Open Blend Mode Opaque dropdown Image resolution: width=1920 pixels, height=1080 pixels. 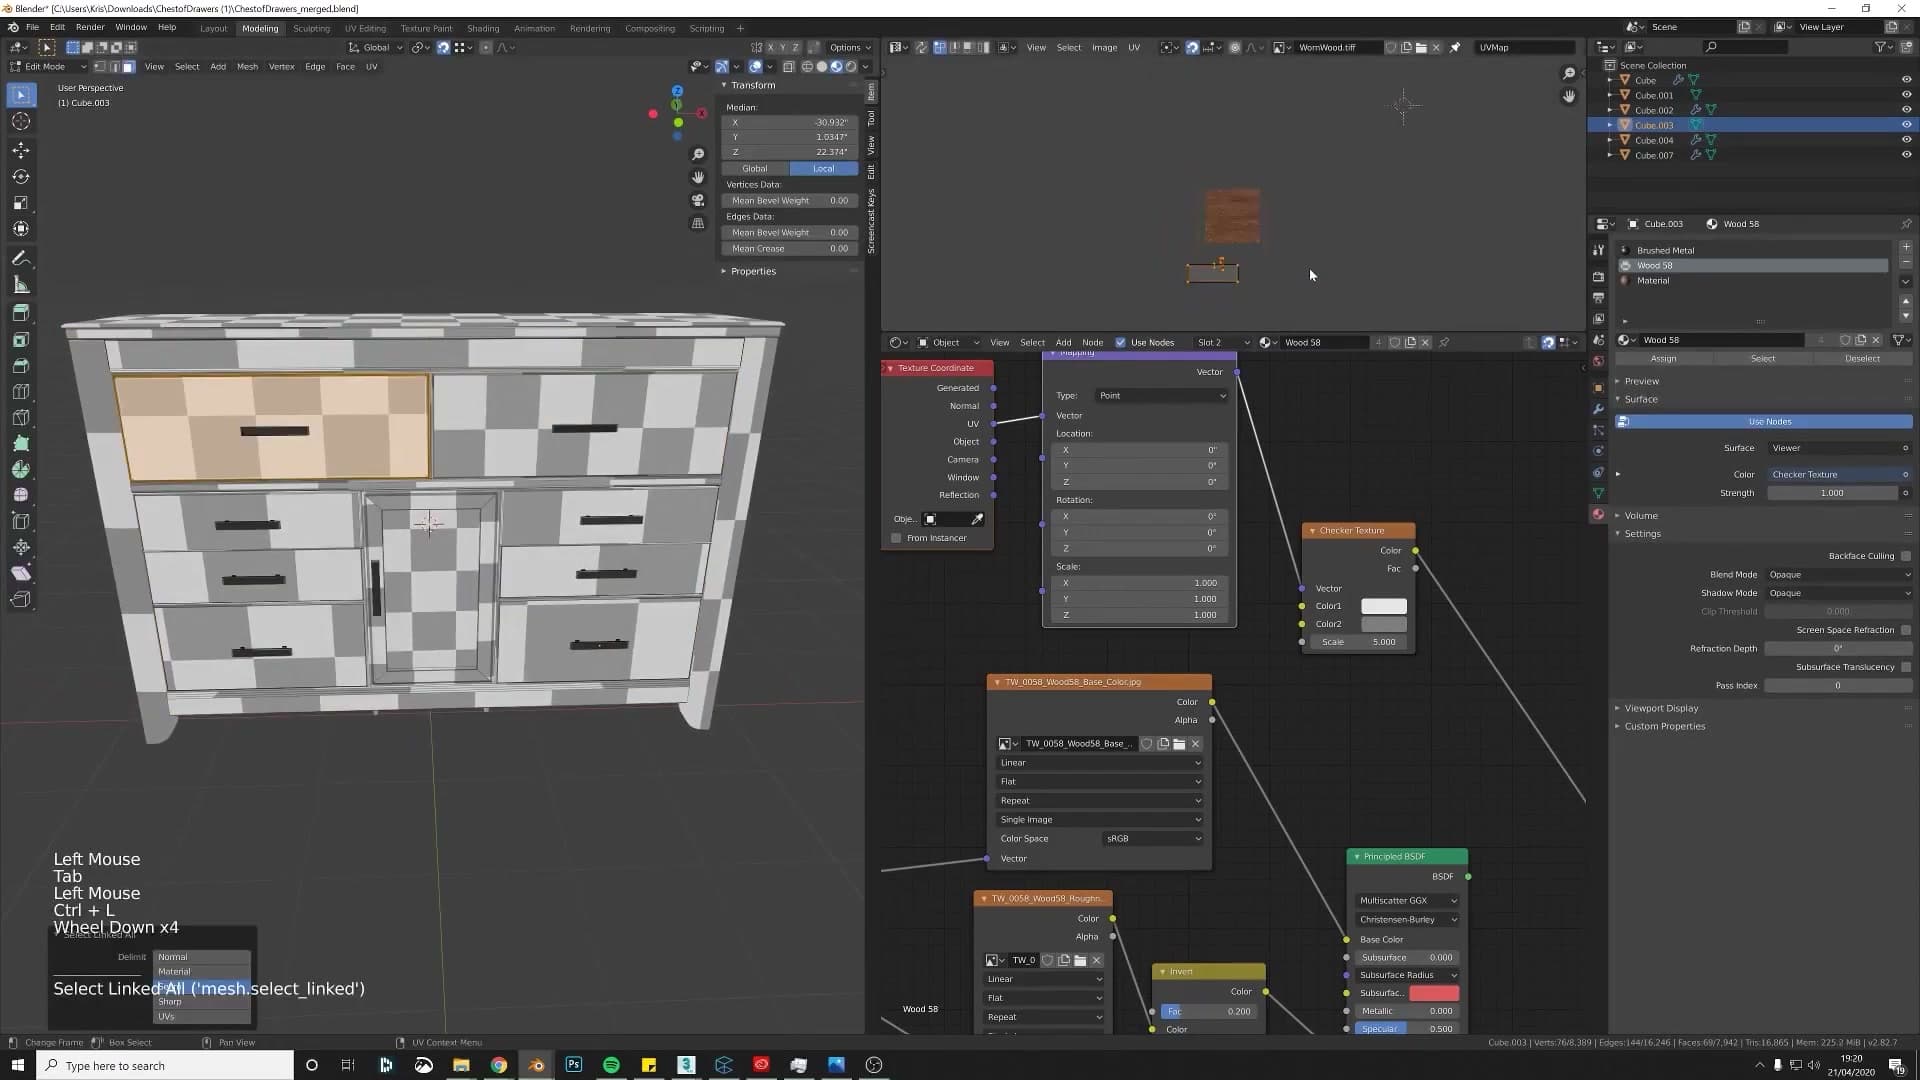[x=1839, y=575]
